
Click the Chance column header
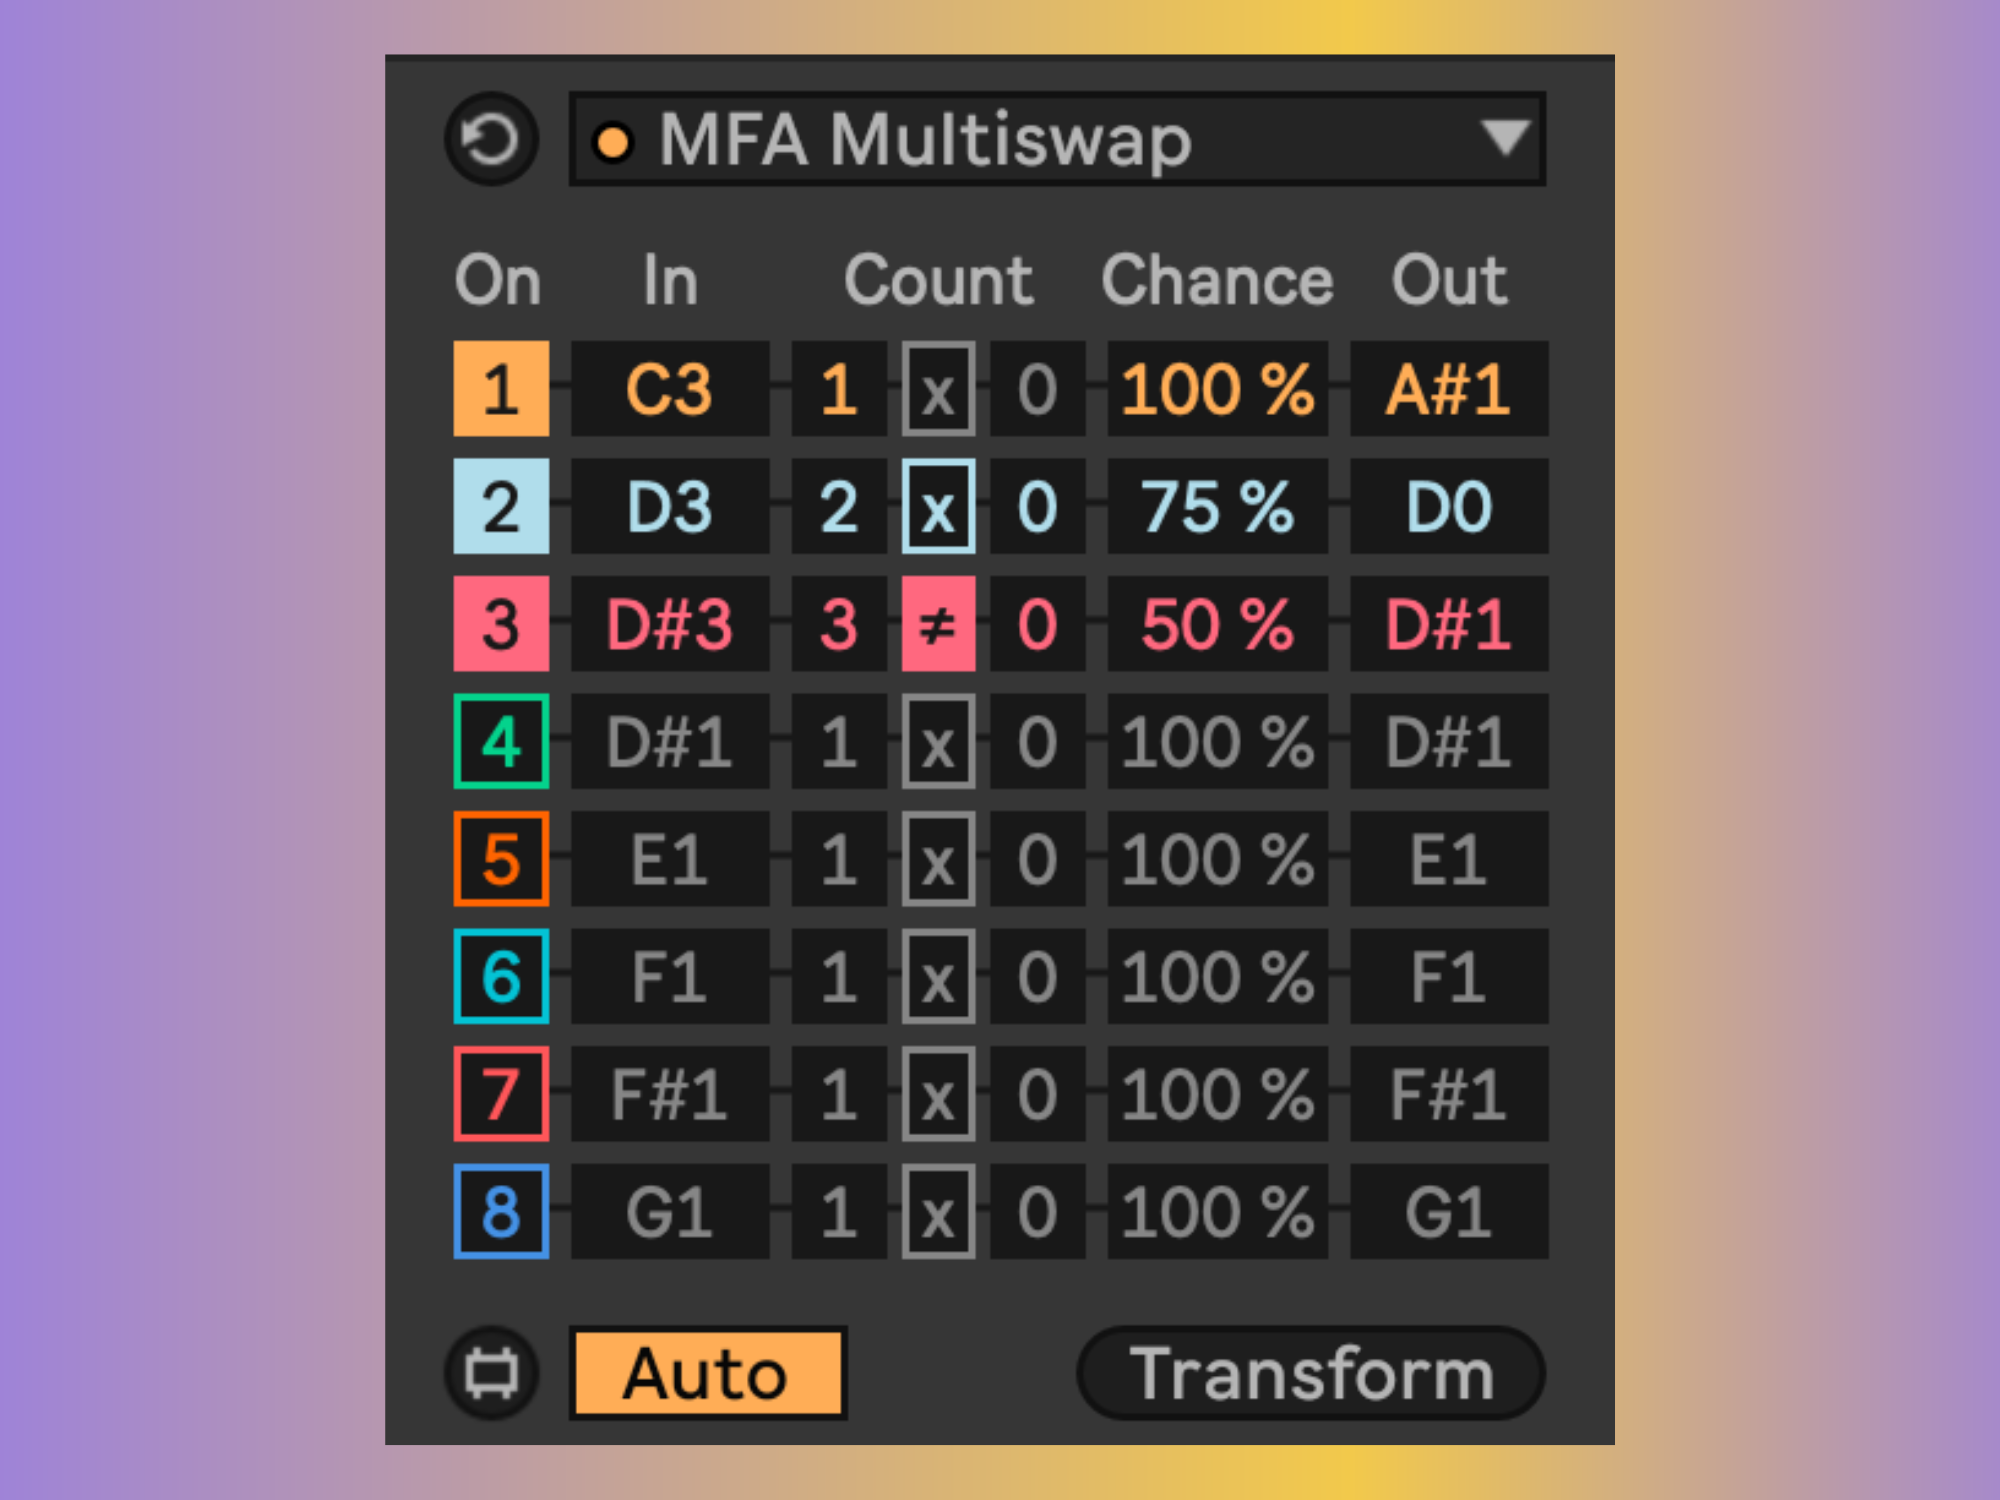tap(1217, 280)
